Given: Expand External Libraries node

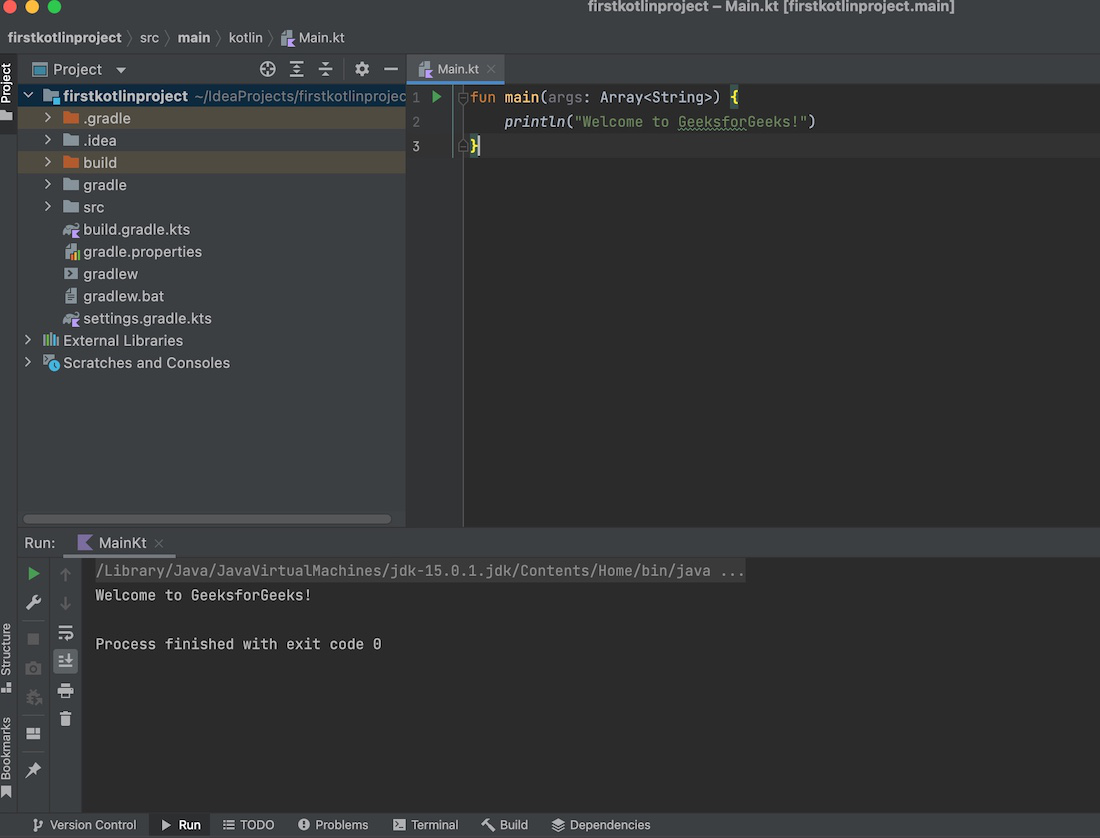Looking at the screenshot, I should pos(28,340).
